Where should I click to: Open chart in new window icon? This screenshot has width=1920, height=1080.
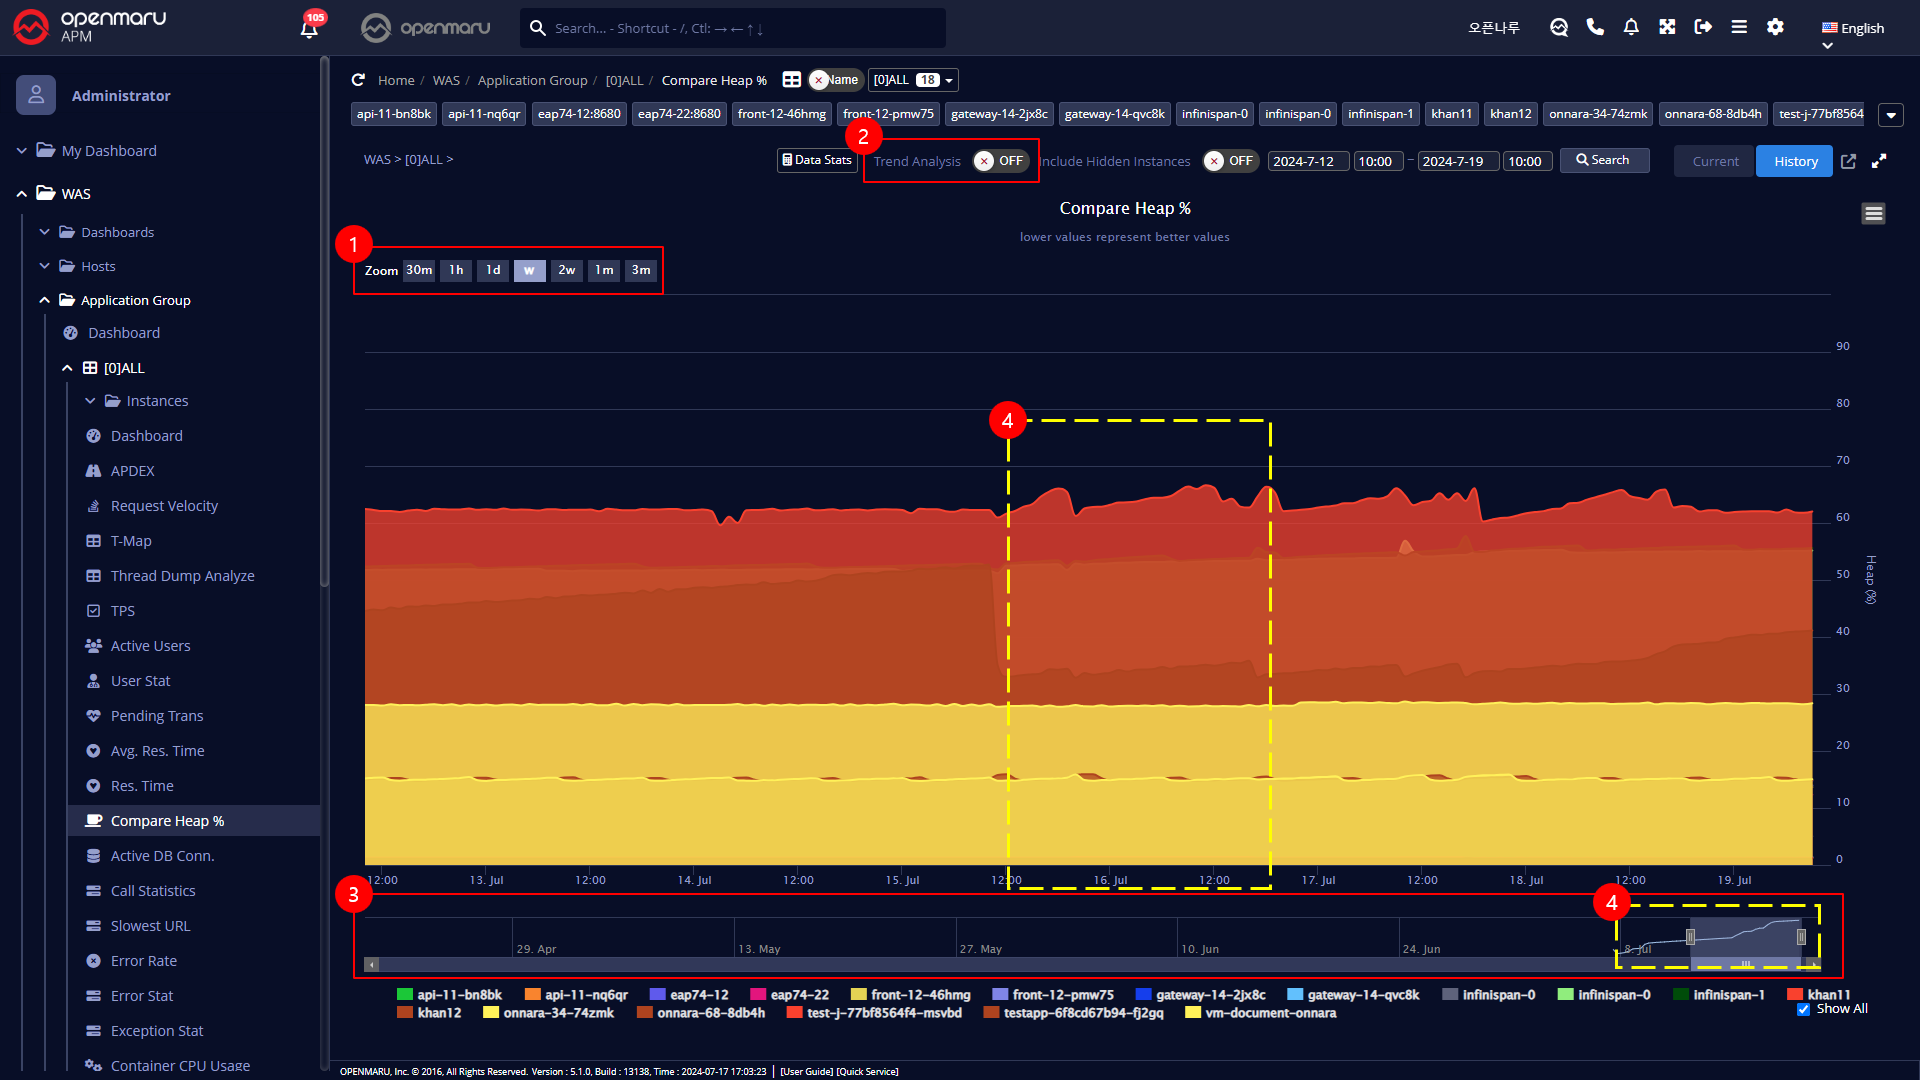pyautogui.click(x=1848, y=161)
